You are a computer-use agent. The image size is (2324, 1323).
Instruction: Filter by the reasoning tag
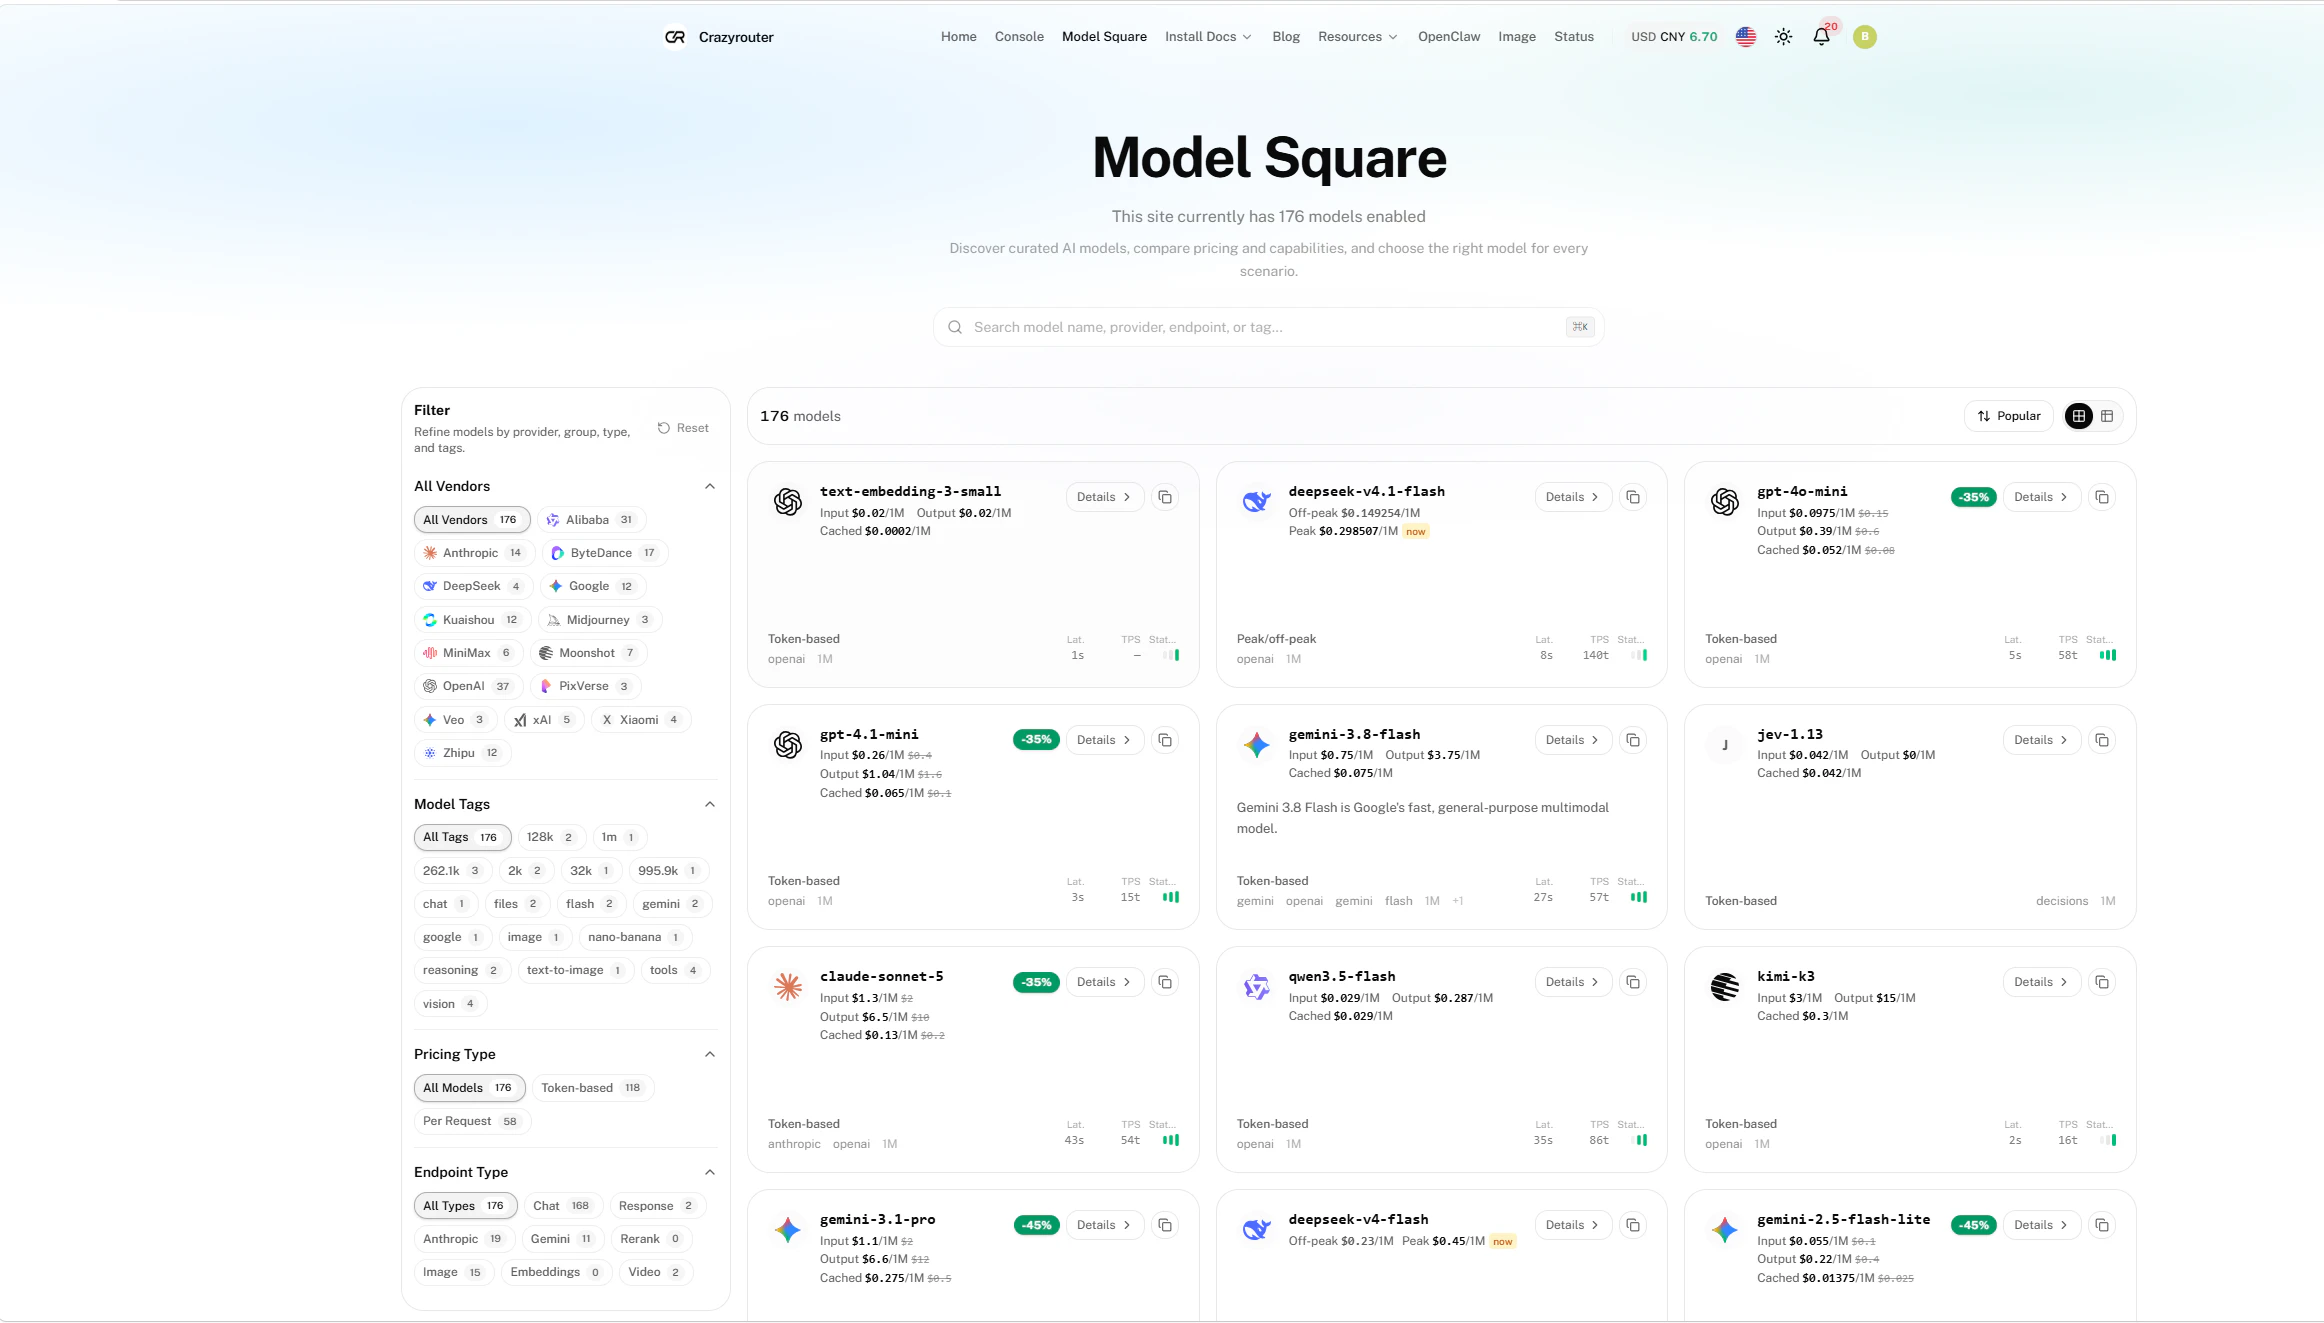click(462, 970)
